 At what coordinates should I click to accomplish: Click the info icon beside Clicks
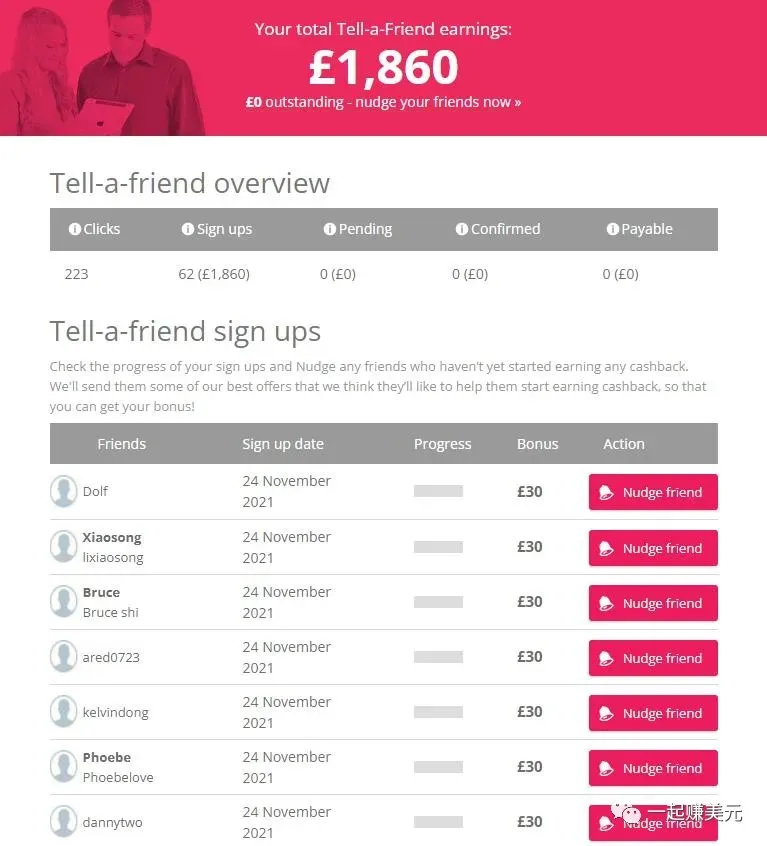tap(75, 229)
